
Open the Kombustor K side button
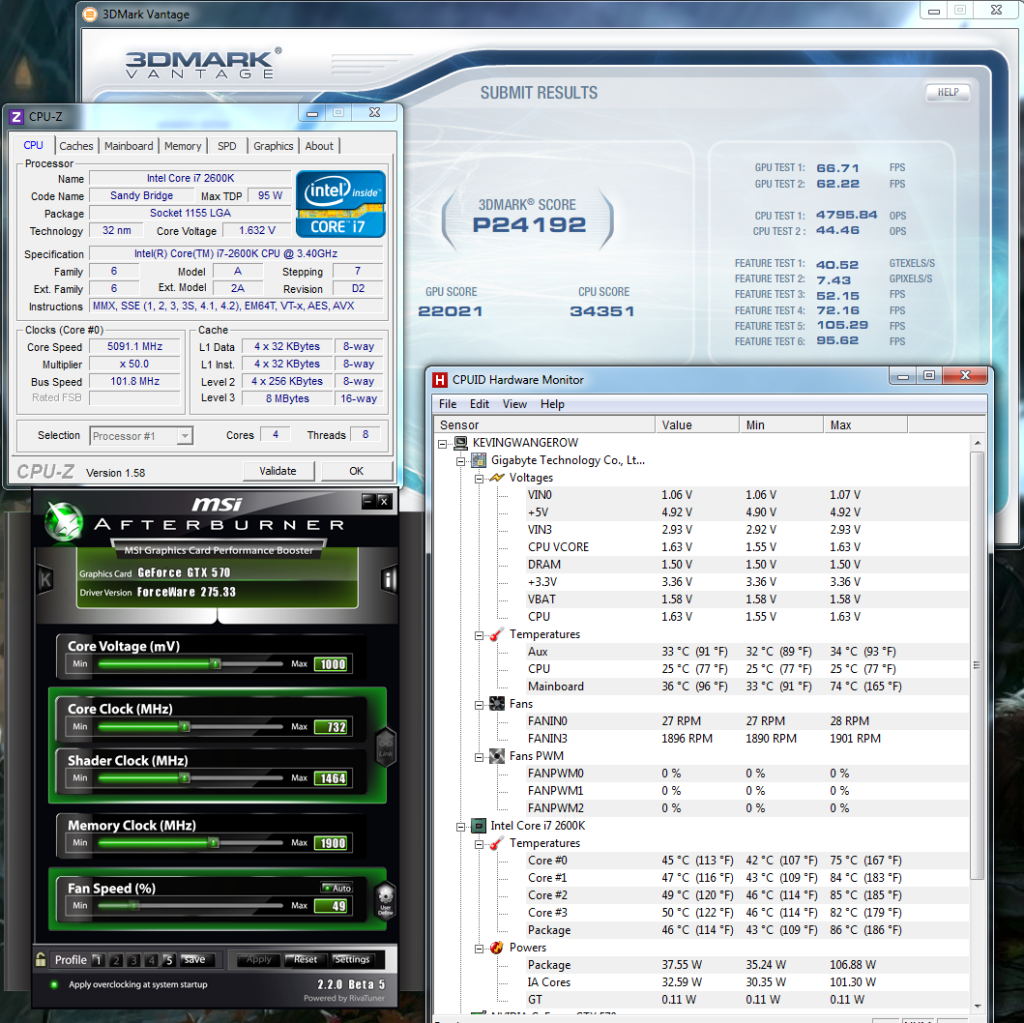tap(46, 579)
